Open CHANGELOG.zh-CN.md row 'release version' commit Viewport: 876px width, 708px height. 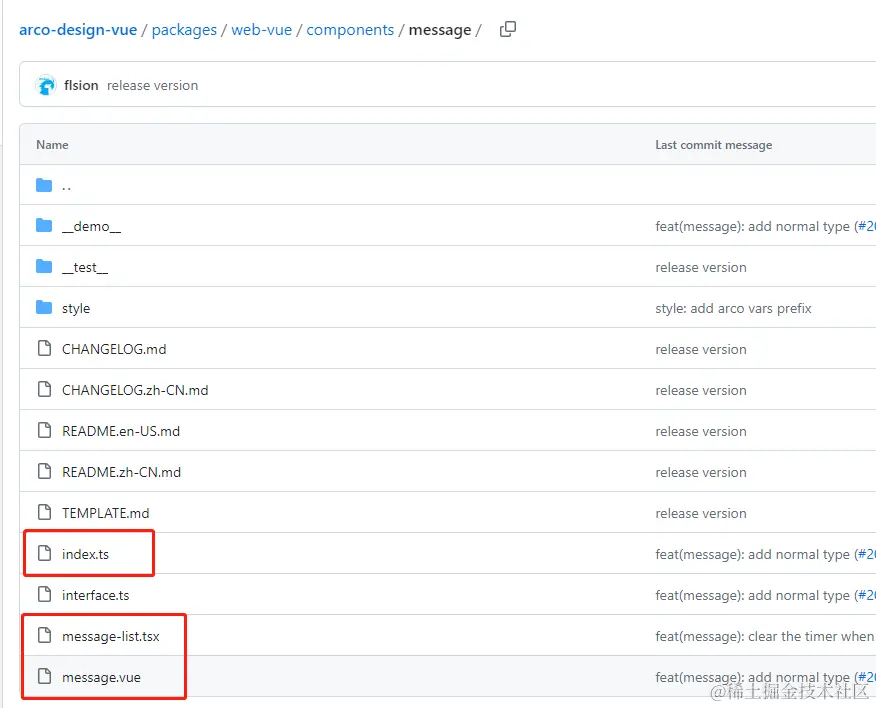(x=701, y=390)
